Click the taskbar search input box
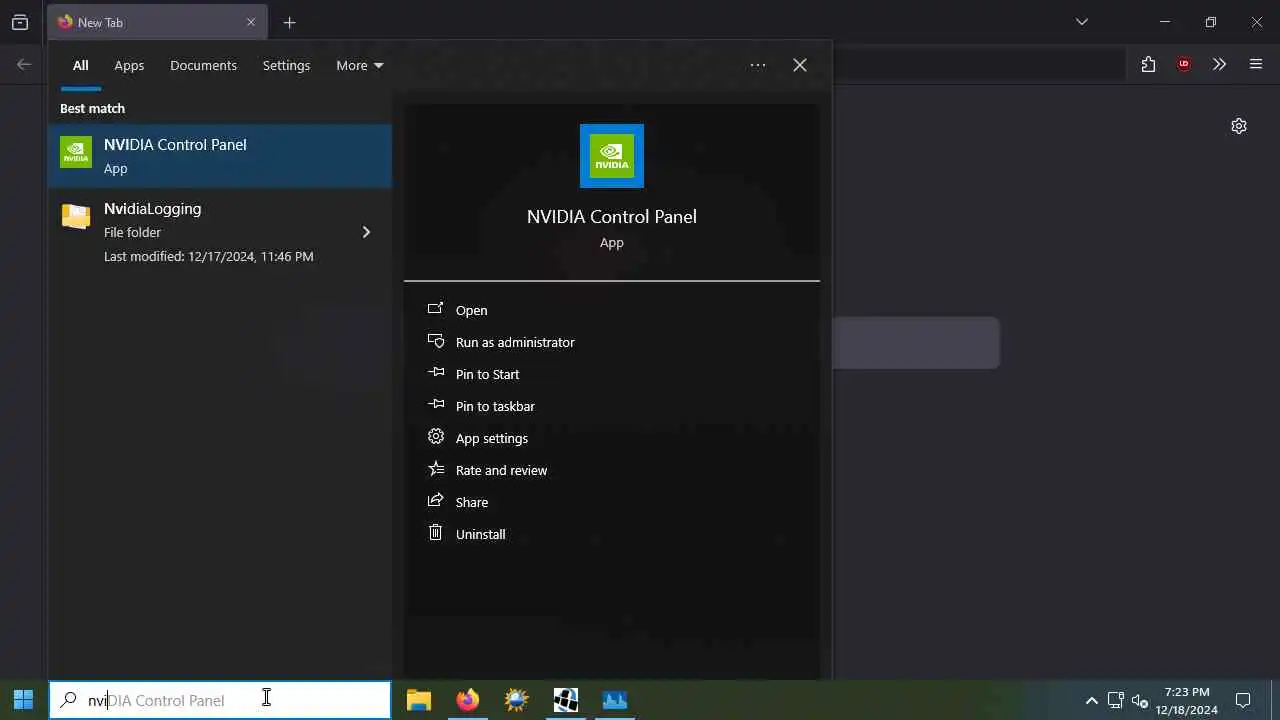1280x720 pixels. 220,700
